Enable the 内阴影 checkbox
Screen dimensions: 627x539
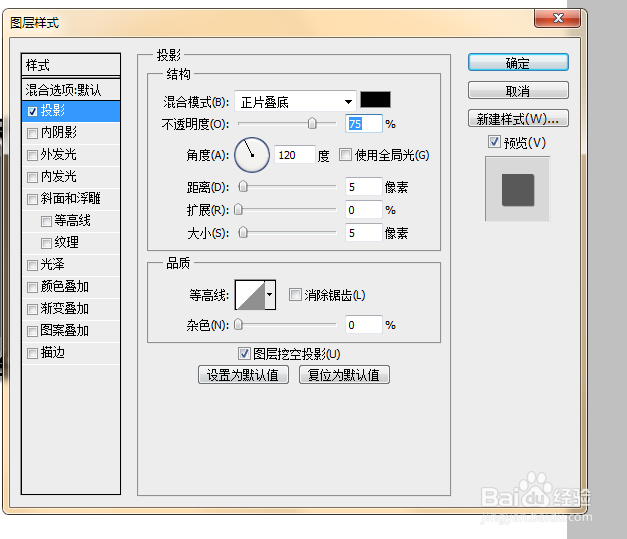click(x=32, y=133)
